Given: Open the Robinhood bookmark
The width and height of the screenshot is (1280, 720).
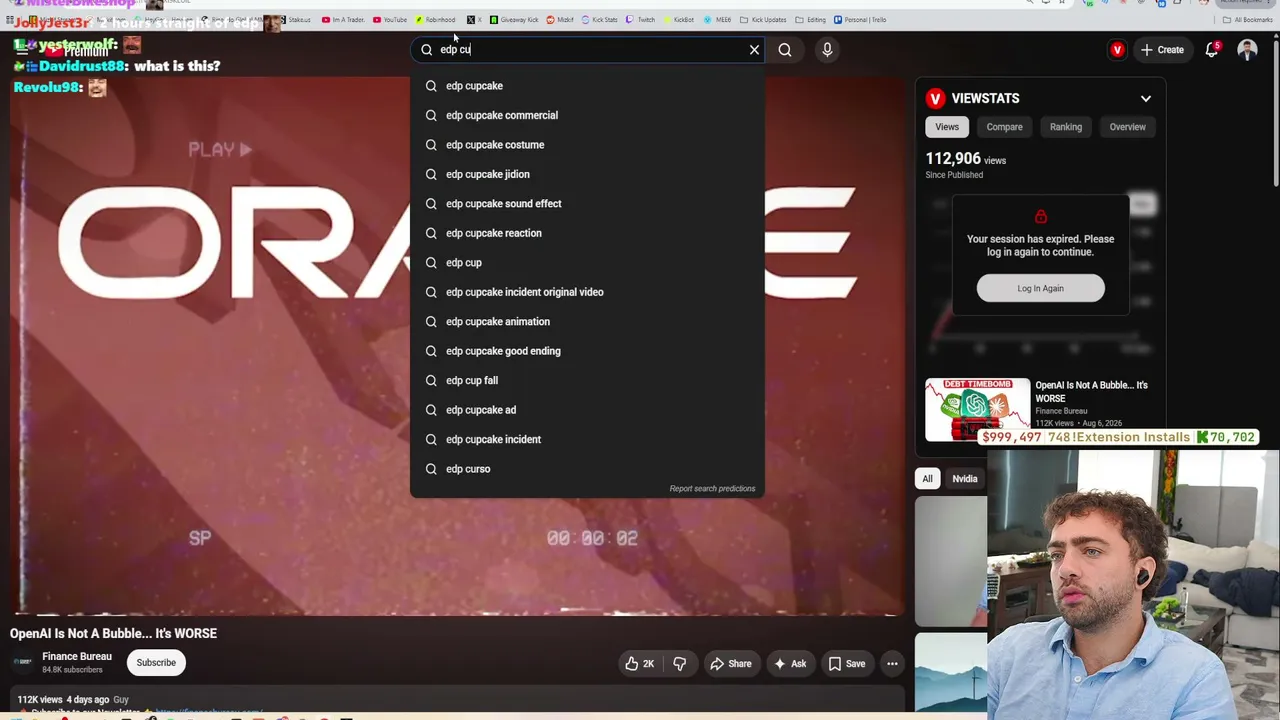Looking at the screenshot, I should click(435, 20).
